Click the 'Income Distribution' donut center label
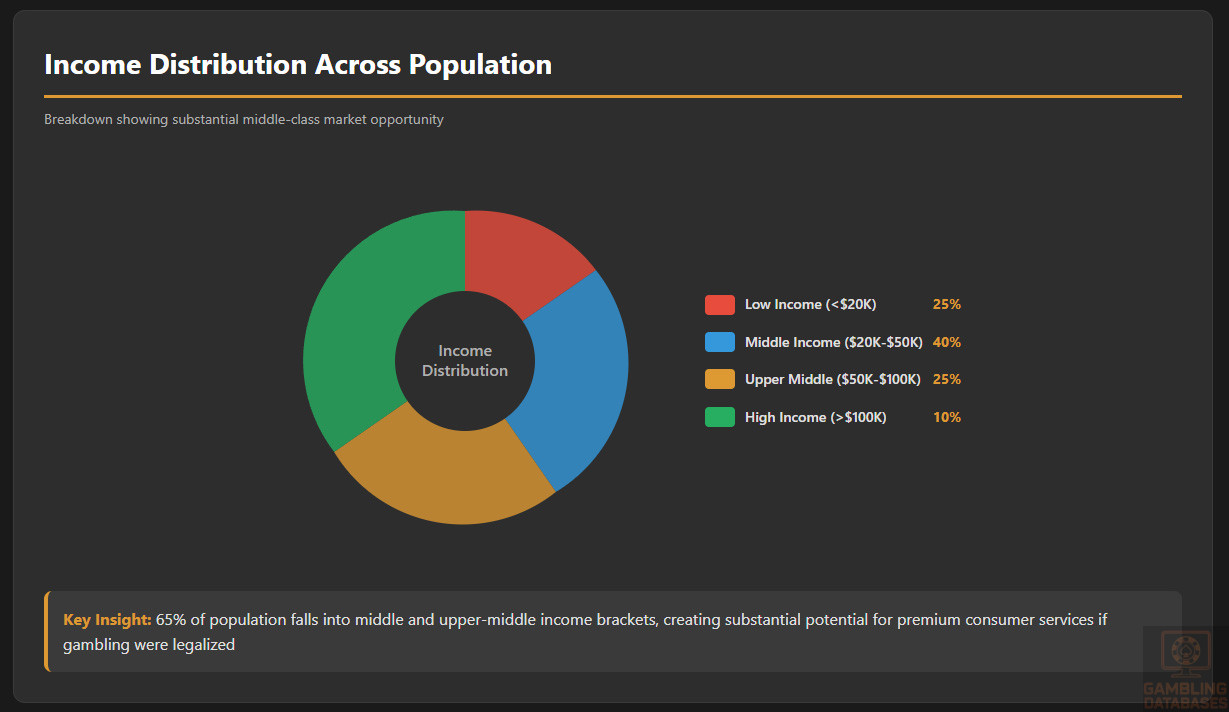This screenshot has height=712, width=1229. pyautogui.click(x=465, y=361)
